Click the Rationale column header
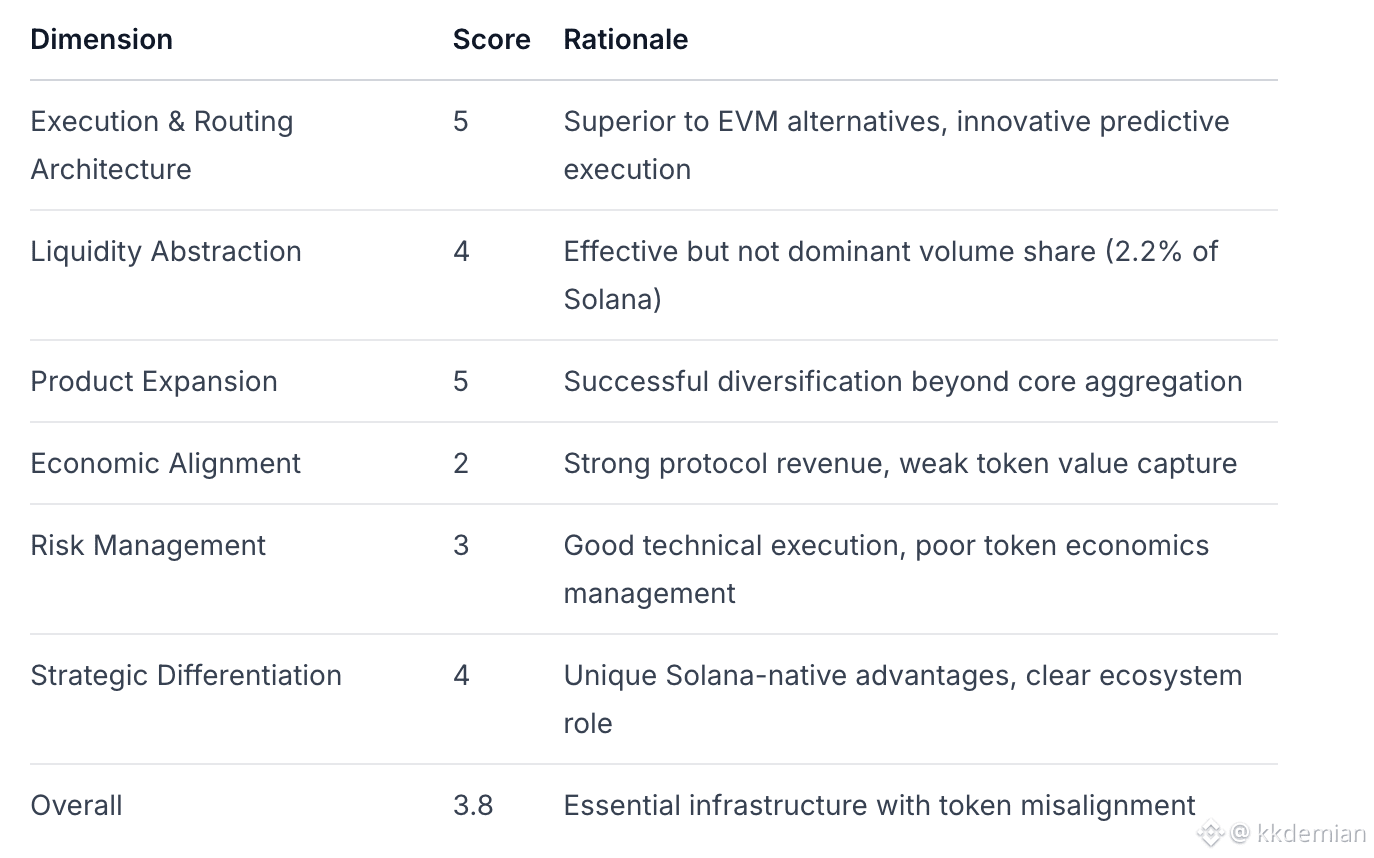The image size is (1374, 858). (625, 39)
